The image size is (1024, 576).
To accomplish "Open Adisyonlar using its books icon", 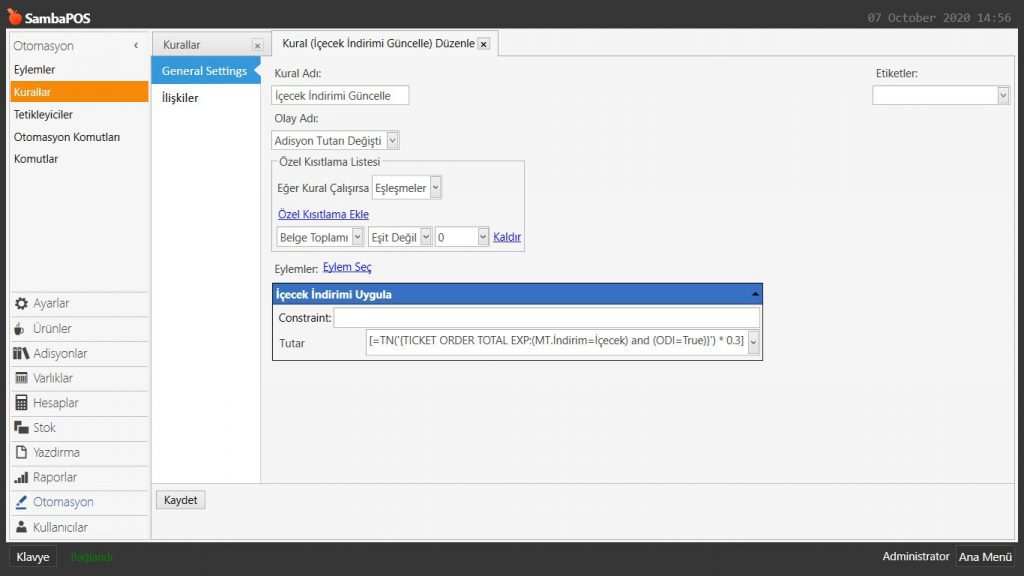I will (21, 354).
